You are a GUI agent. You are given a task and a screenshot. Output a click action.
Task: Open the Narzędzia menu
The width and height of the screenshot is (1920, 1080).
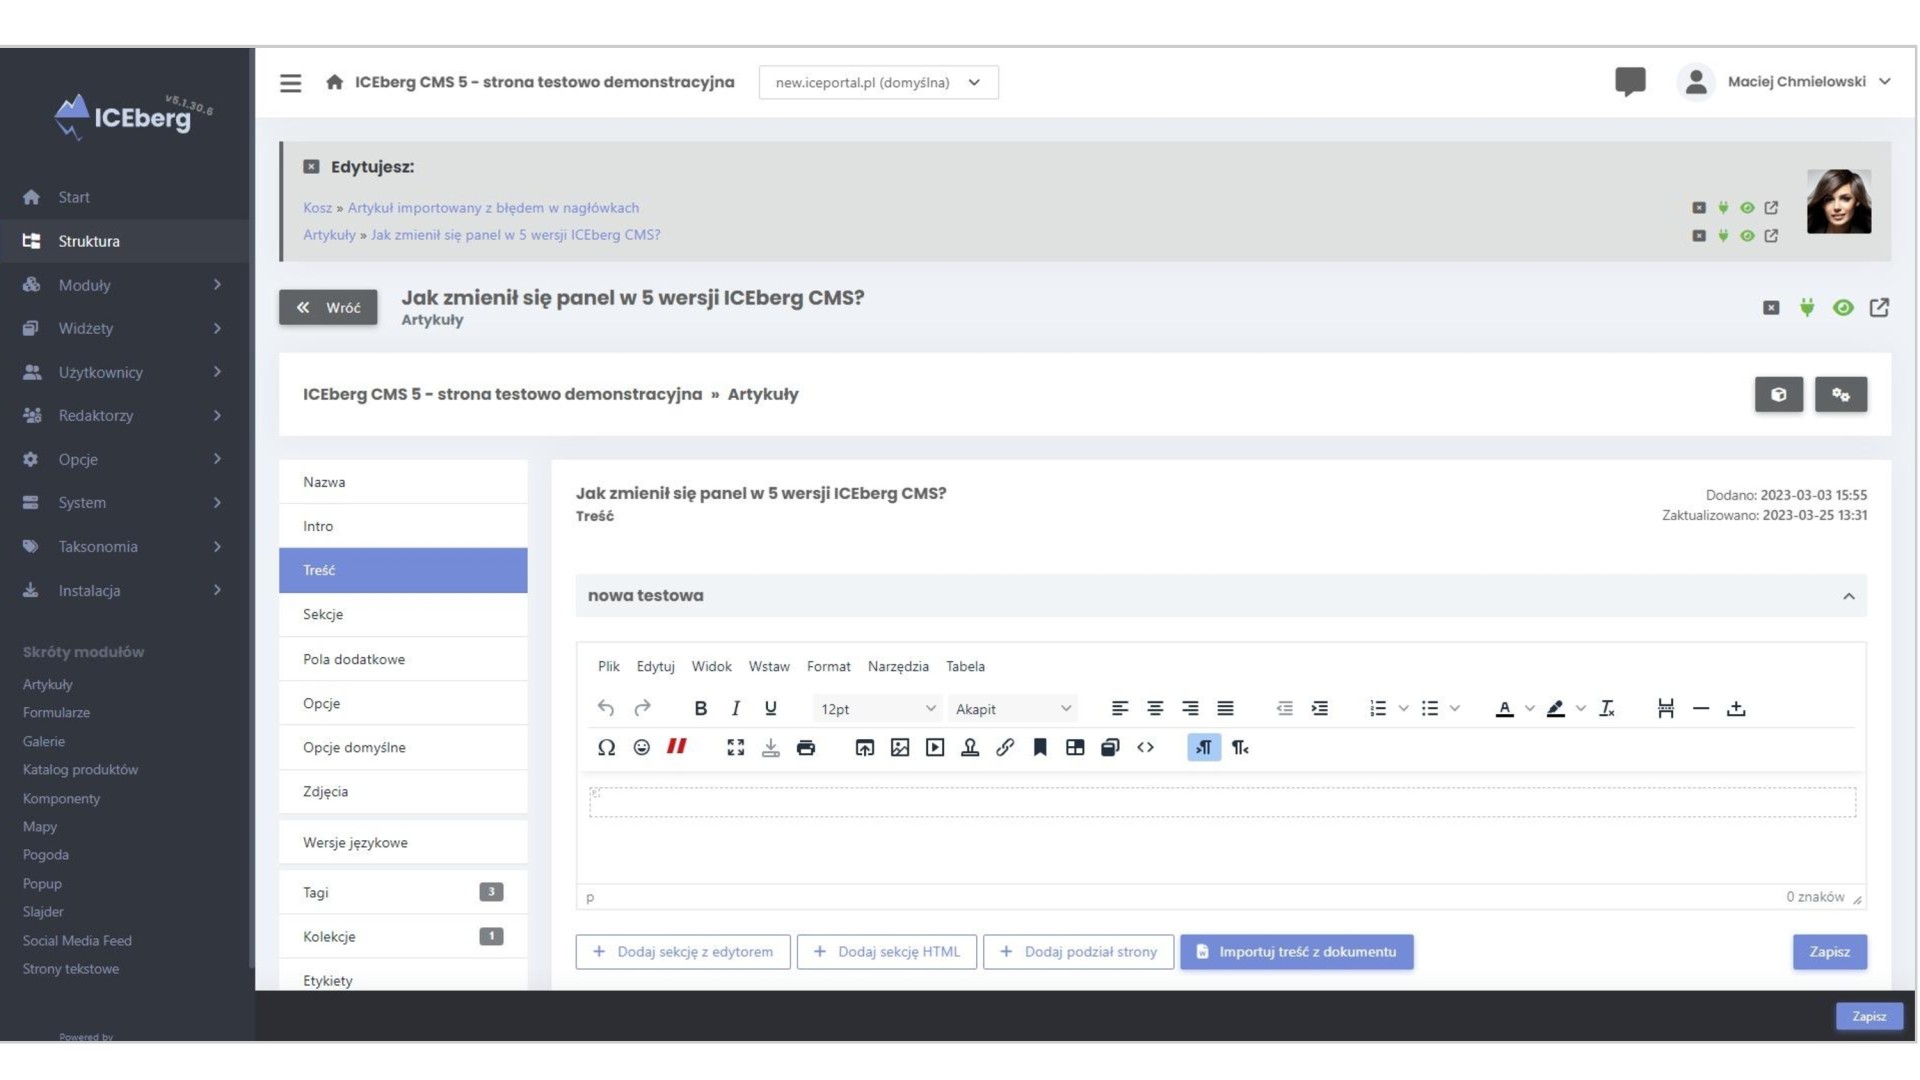[898, 666]
